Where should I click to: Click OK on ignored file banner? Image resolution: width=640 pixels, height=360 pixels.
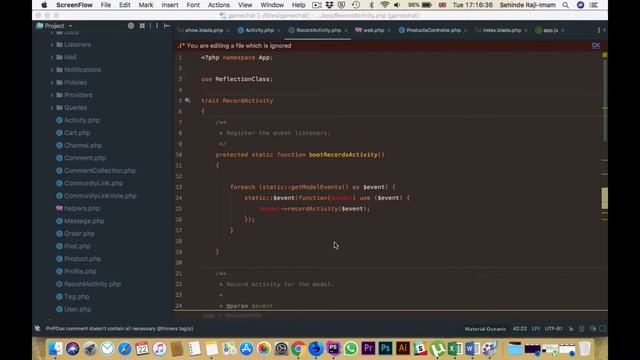[596, 46]
